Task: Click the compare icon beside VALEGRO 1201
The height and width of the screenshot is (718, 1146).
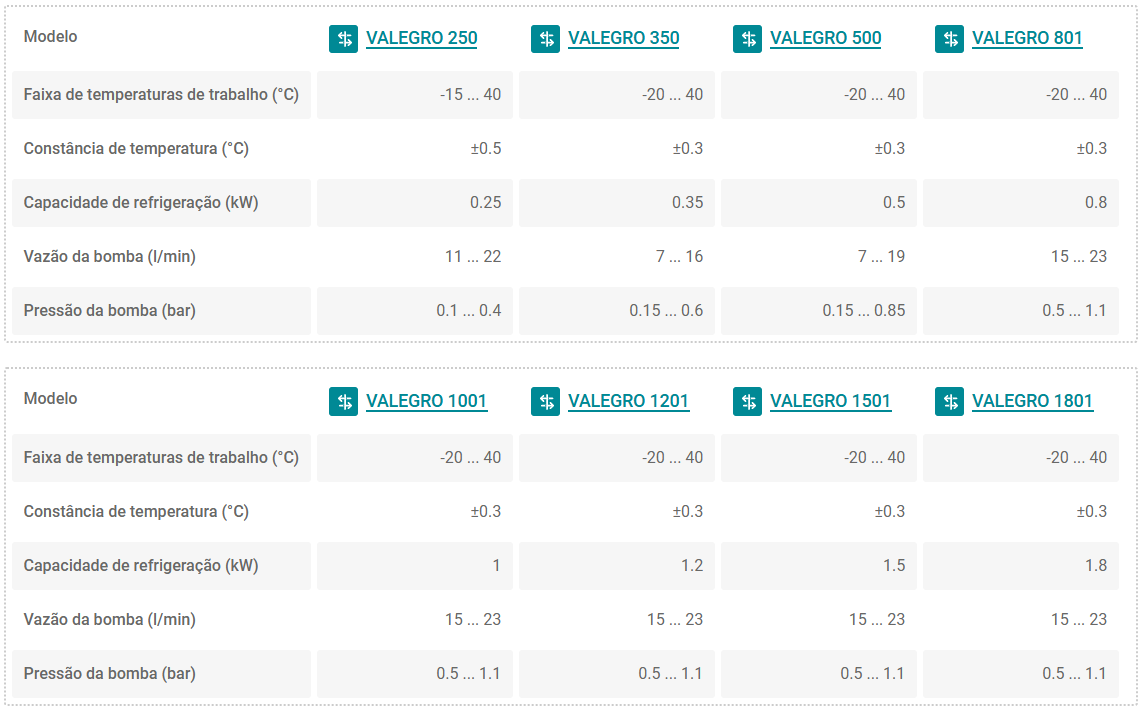Action: click(545, 401)
